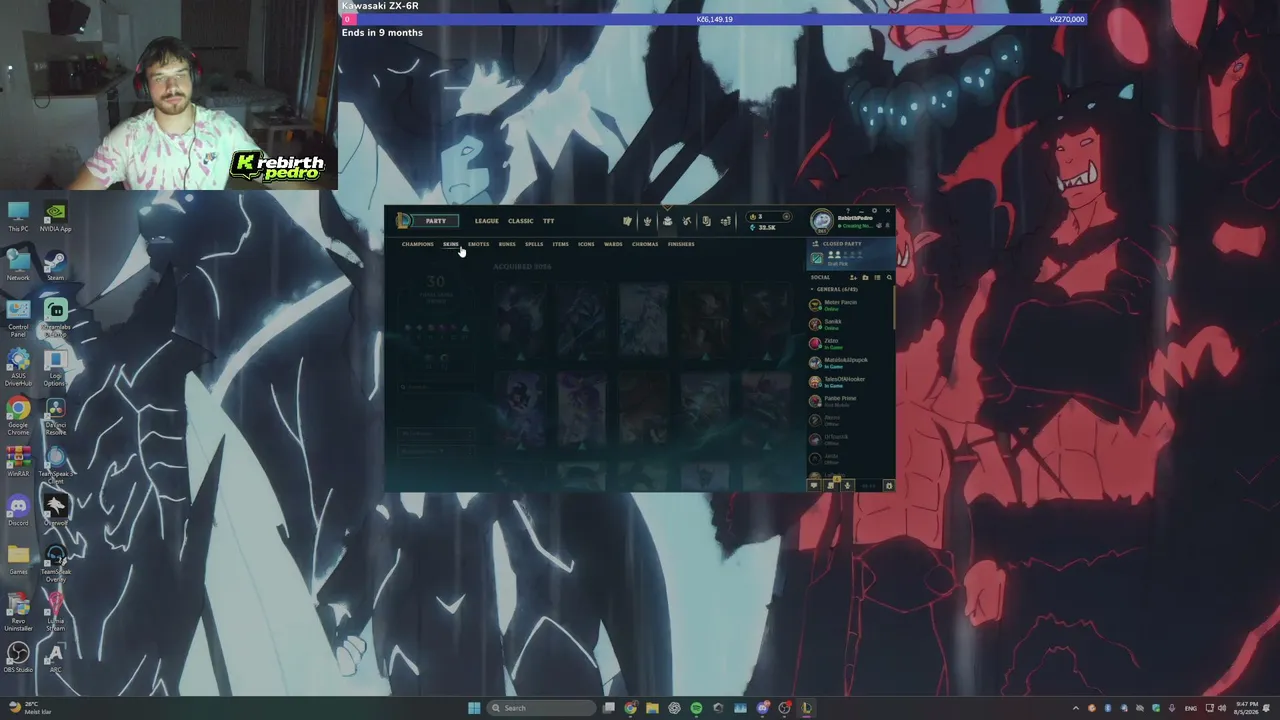Click the microphone voice icon in League client

pos(847,485)
